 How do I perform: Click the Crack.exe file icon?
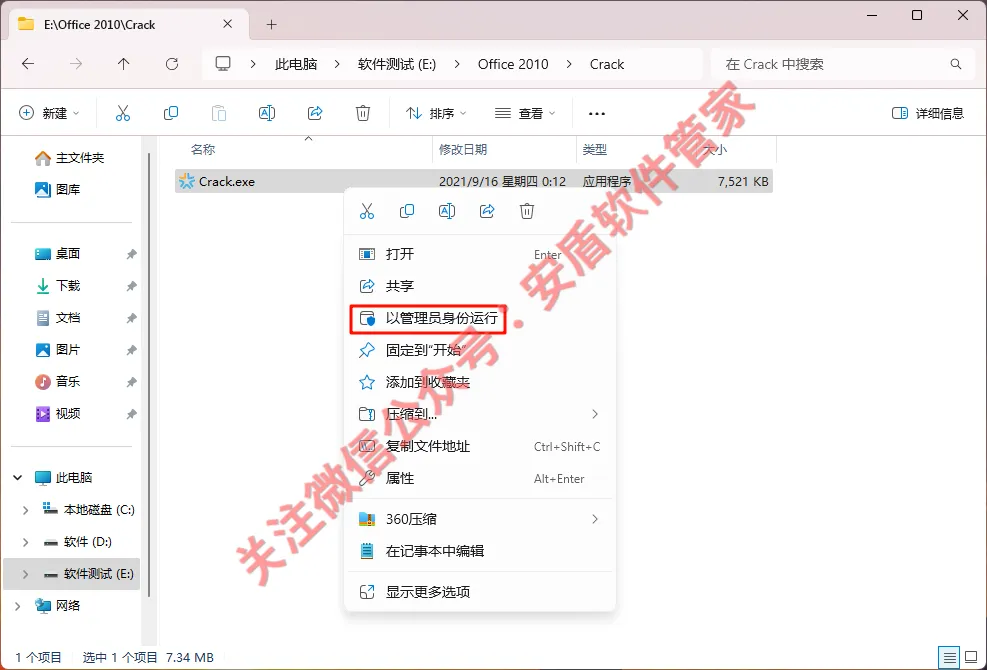point(186,181)
